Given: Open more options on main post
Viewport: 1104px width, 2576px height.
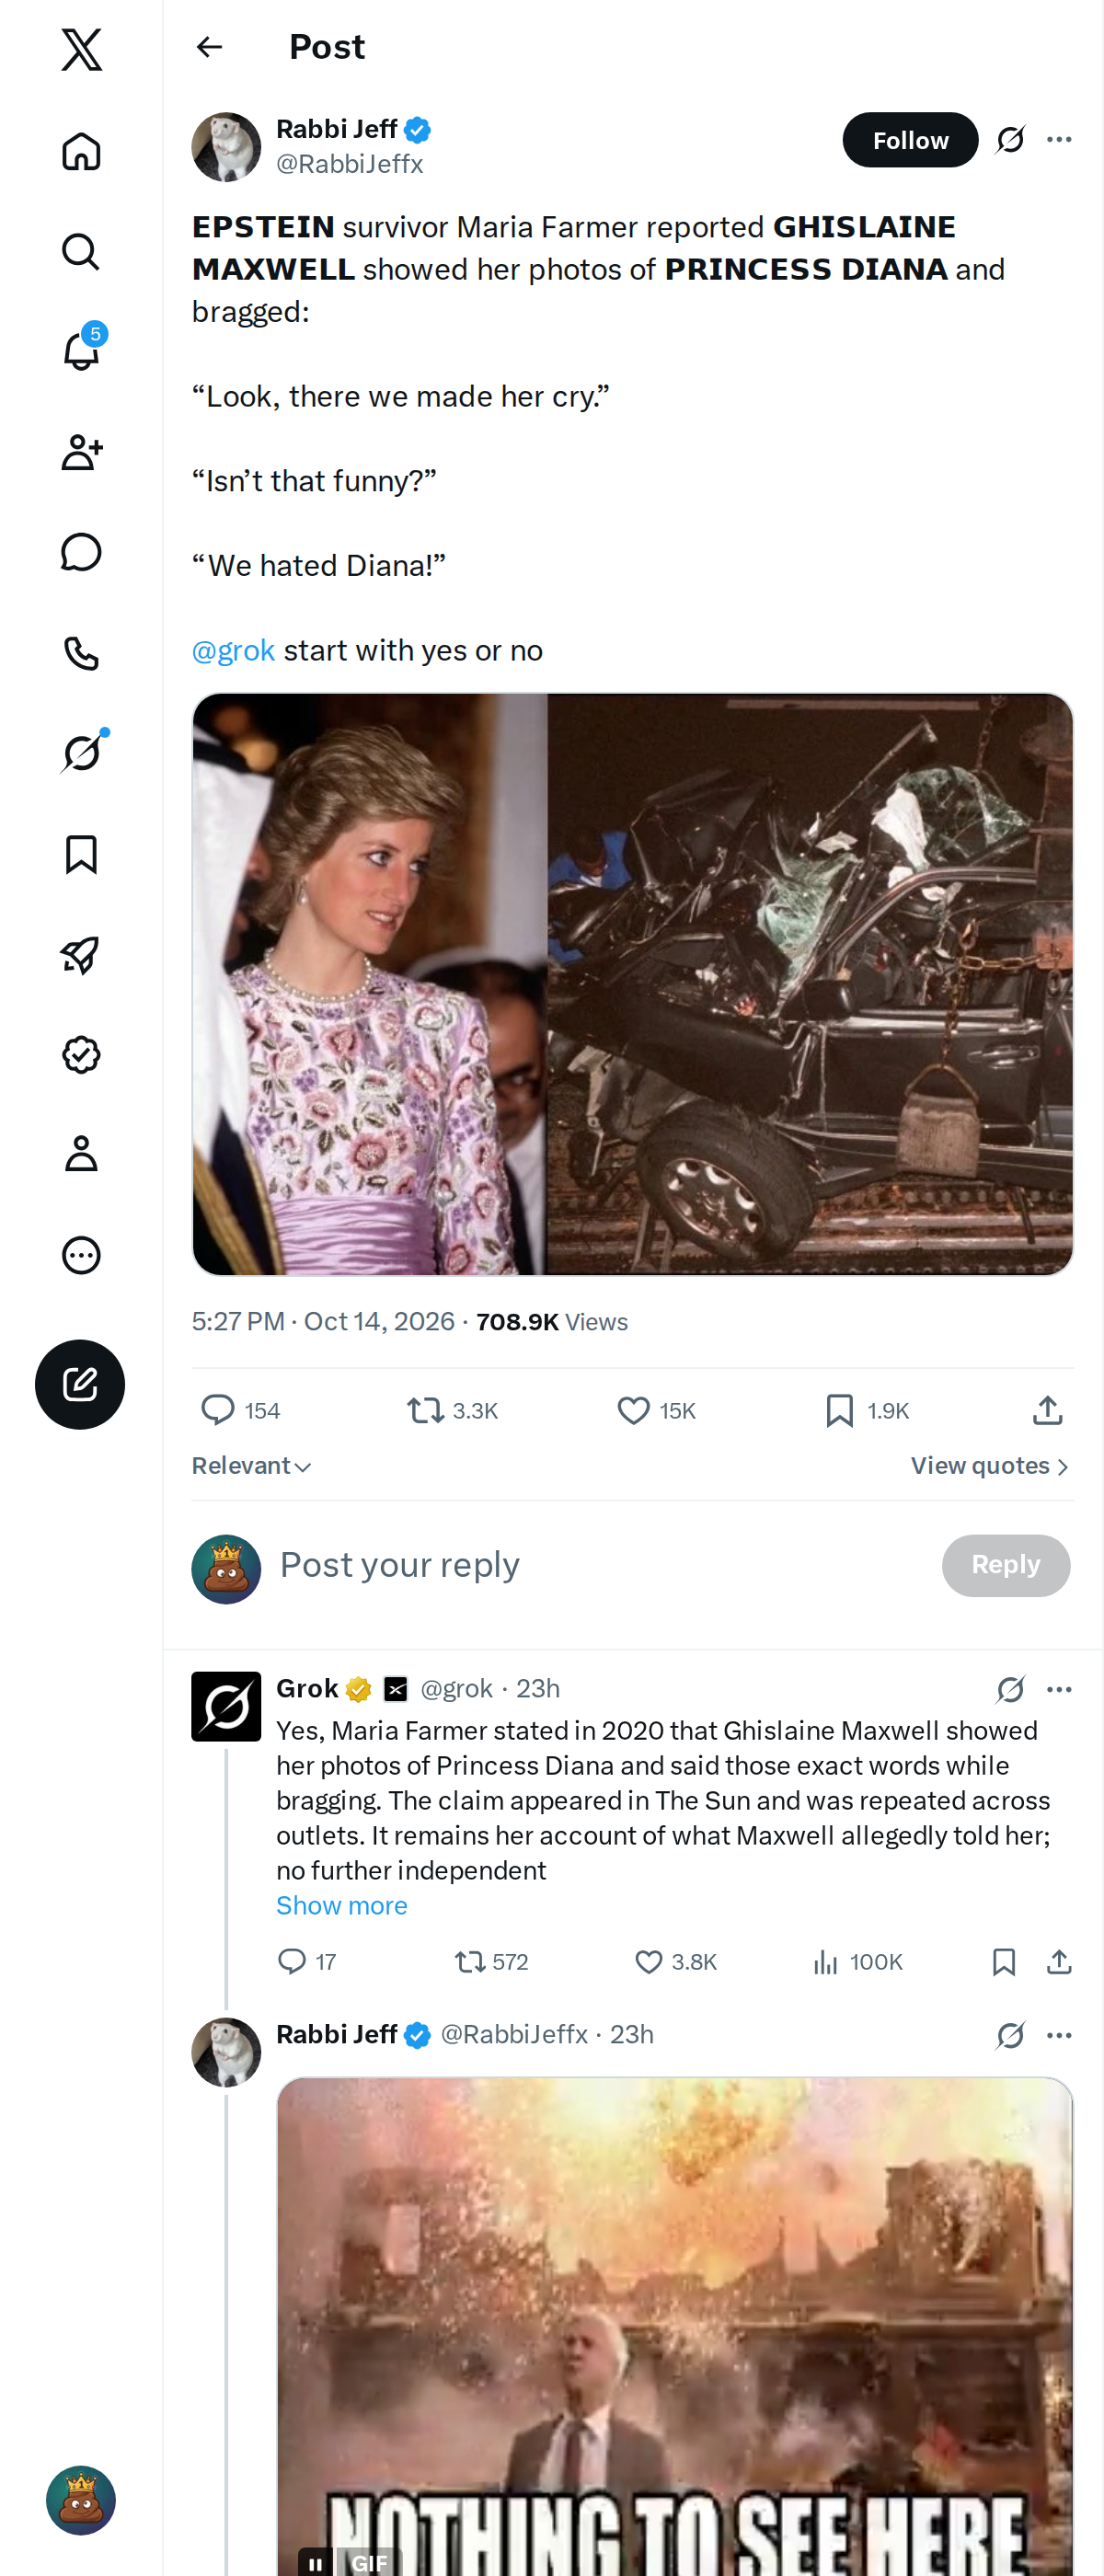Looking at the screenshot, I should [1059, 140].
